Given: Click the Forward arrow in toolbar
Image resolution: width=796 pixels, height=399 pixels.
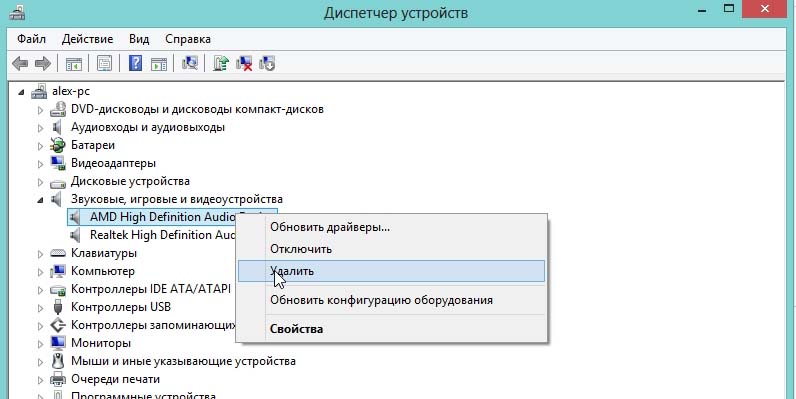Looking at the screenshot, I should pyautogui.click(x=43, y=63).
